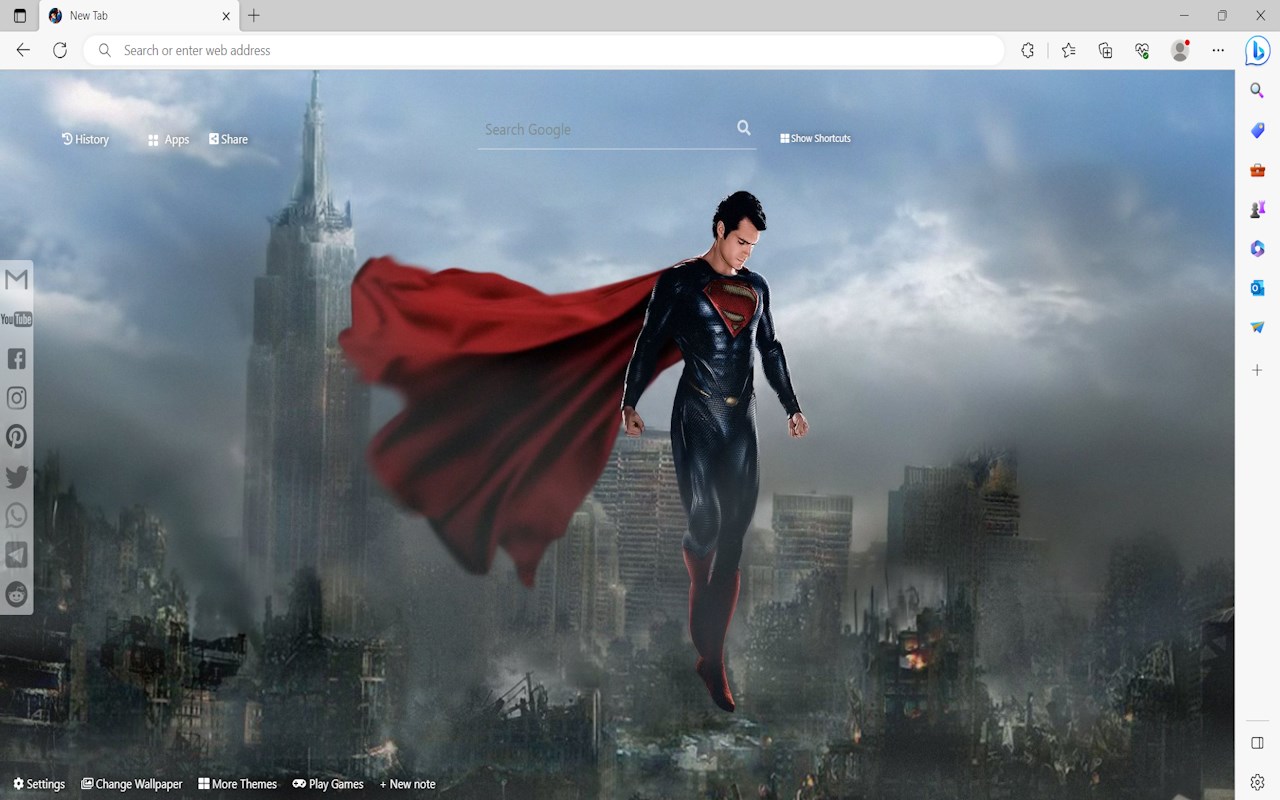Open the Settings and more ellipsis menu
Screen dimensions: 1280x800
[x=1218, y=50]
